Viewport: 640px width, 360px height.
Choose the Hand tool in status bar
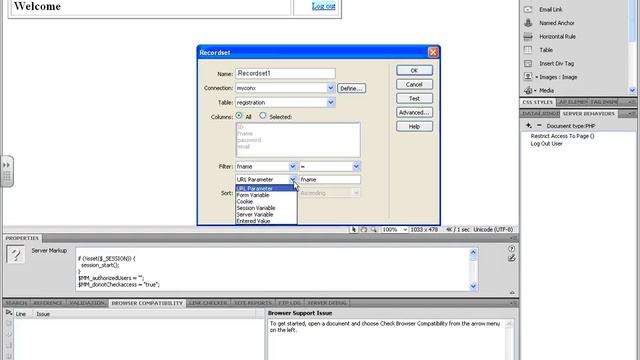(363, 230)
